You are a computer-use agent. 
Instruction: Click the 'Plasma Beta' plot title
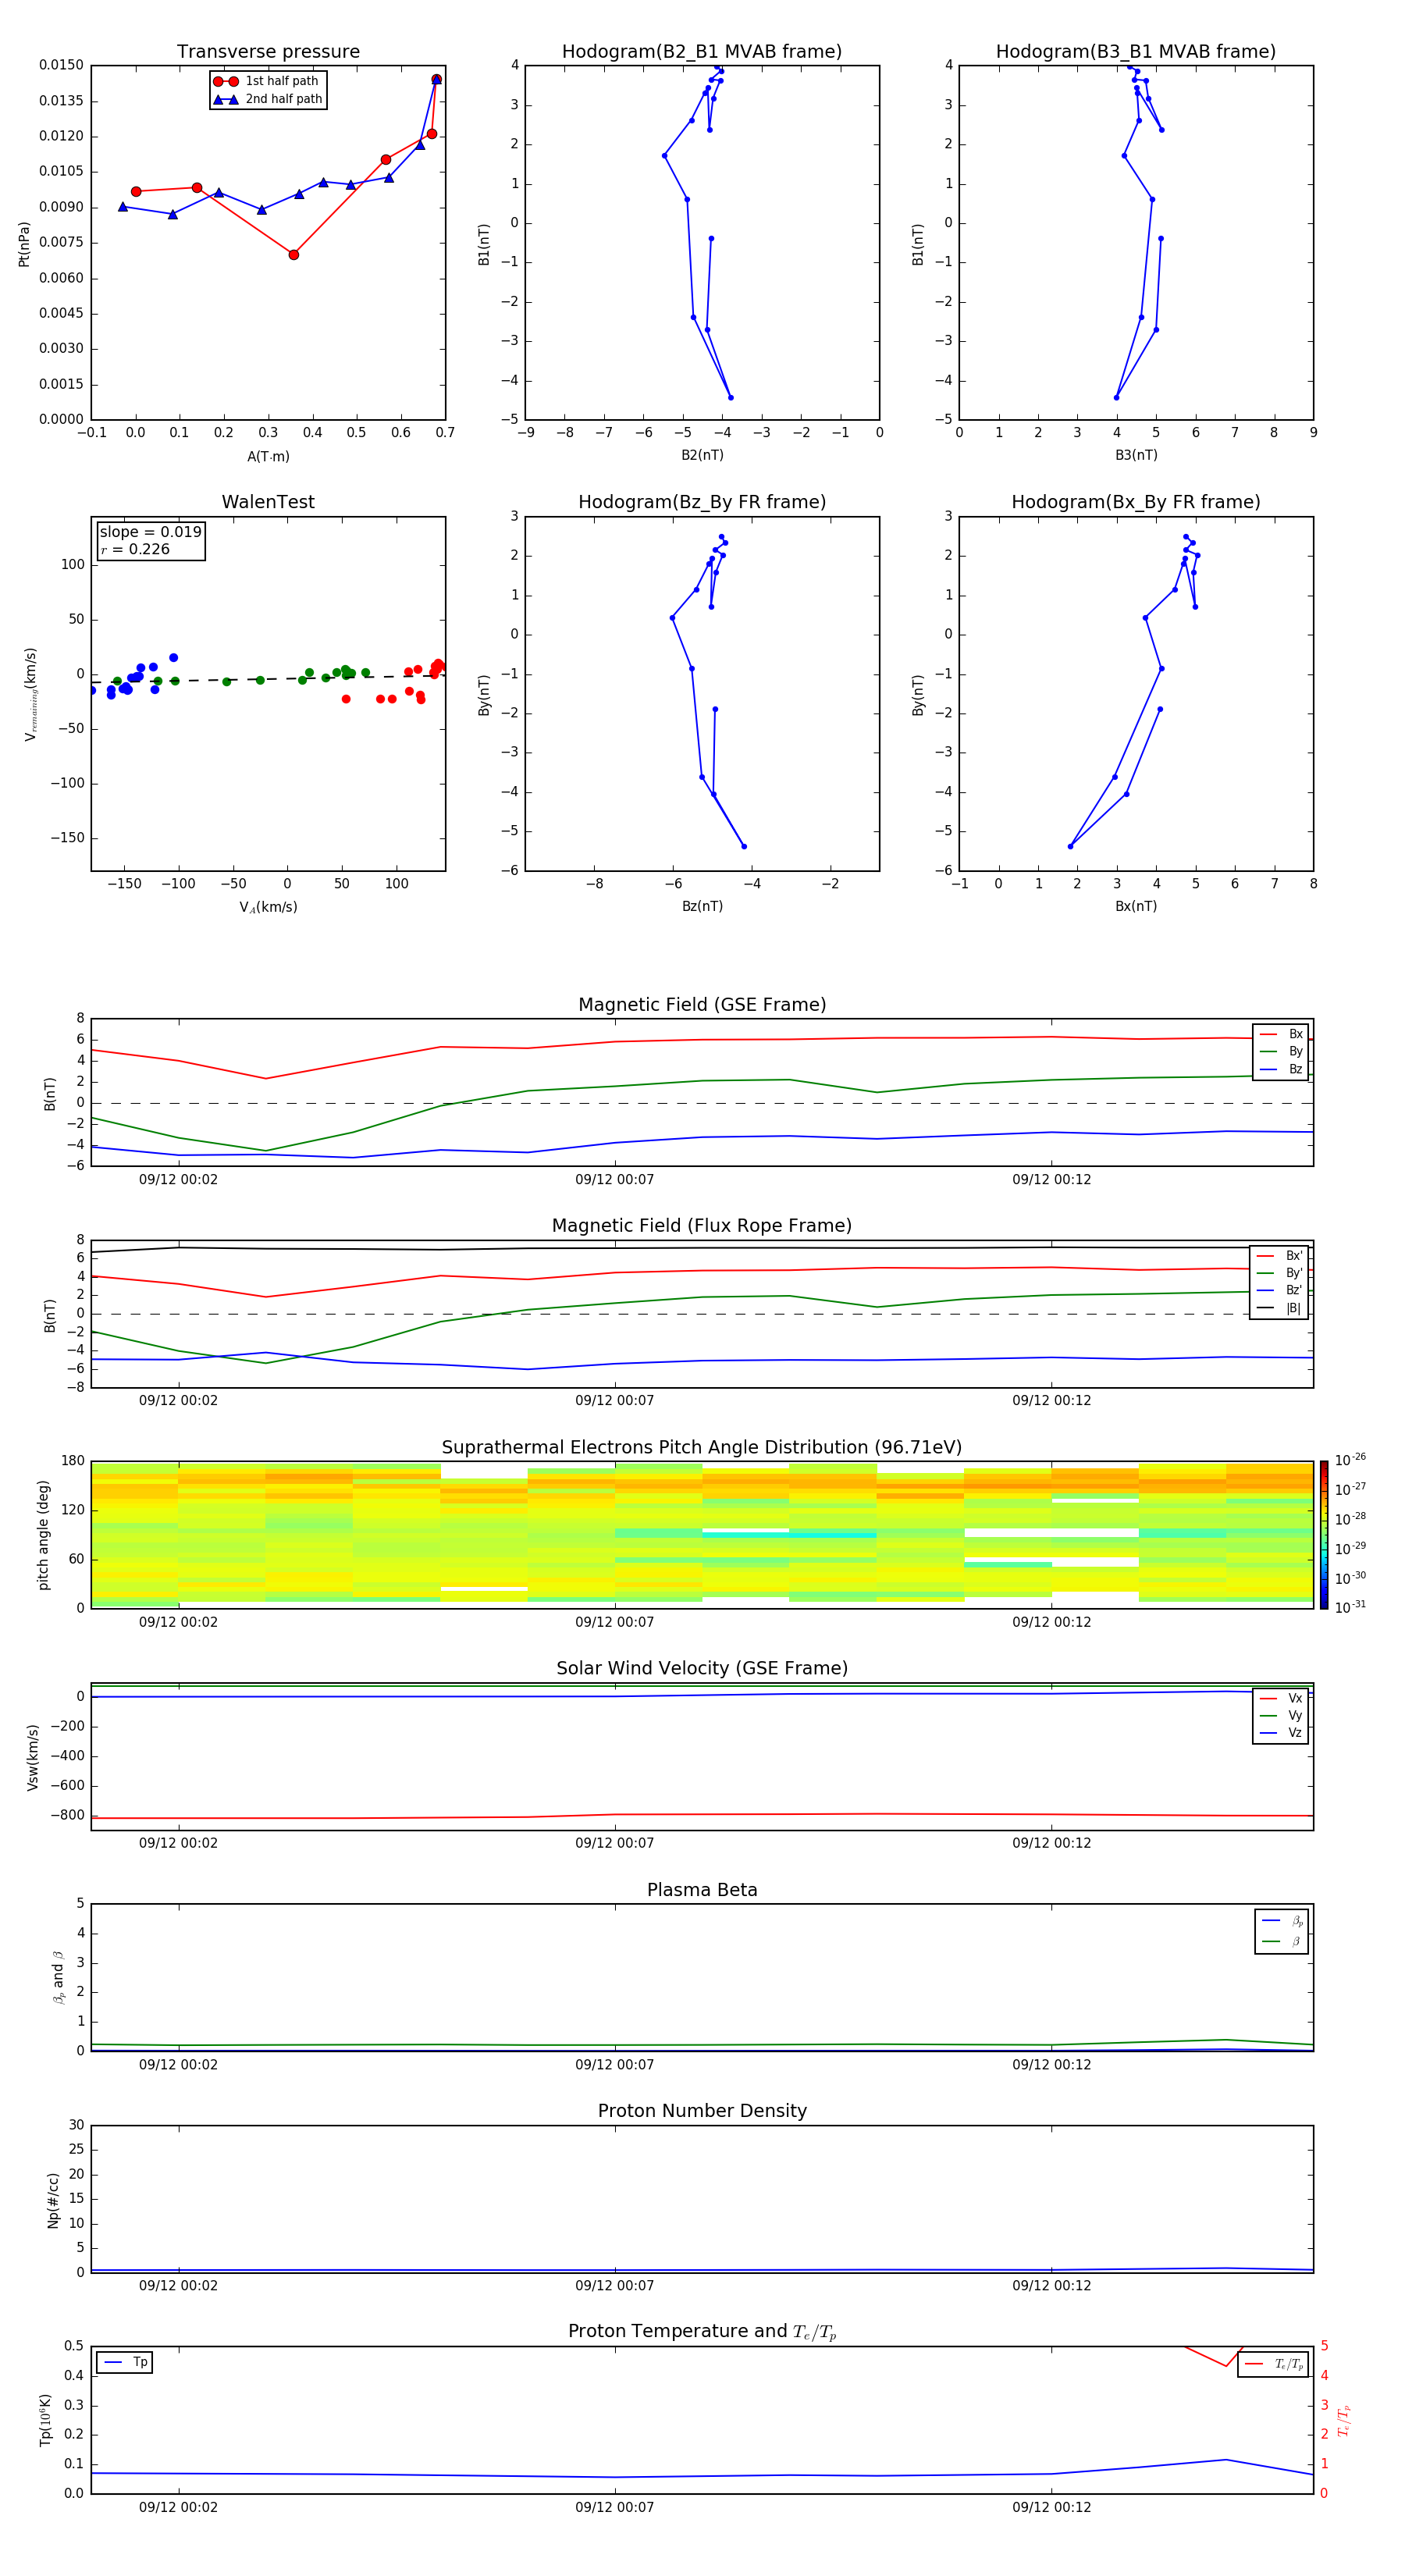coord(702,1891)
